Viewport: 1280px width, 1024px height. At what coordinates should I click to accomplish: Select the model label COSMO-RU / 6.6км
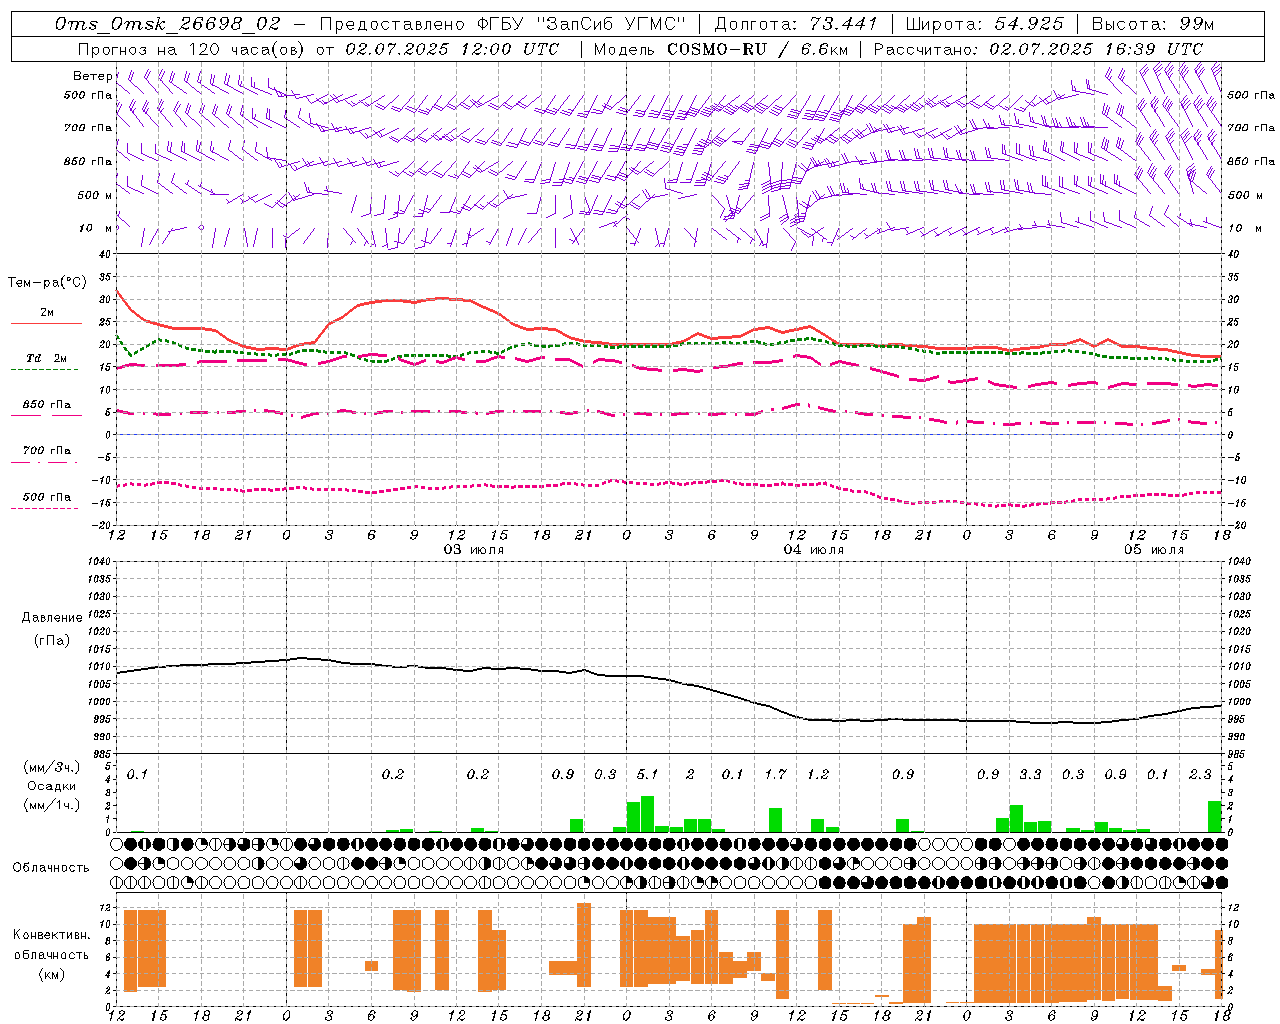757,48
